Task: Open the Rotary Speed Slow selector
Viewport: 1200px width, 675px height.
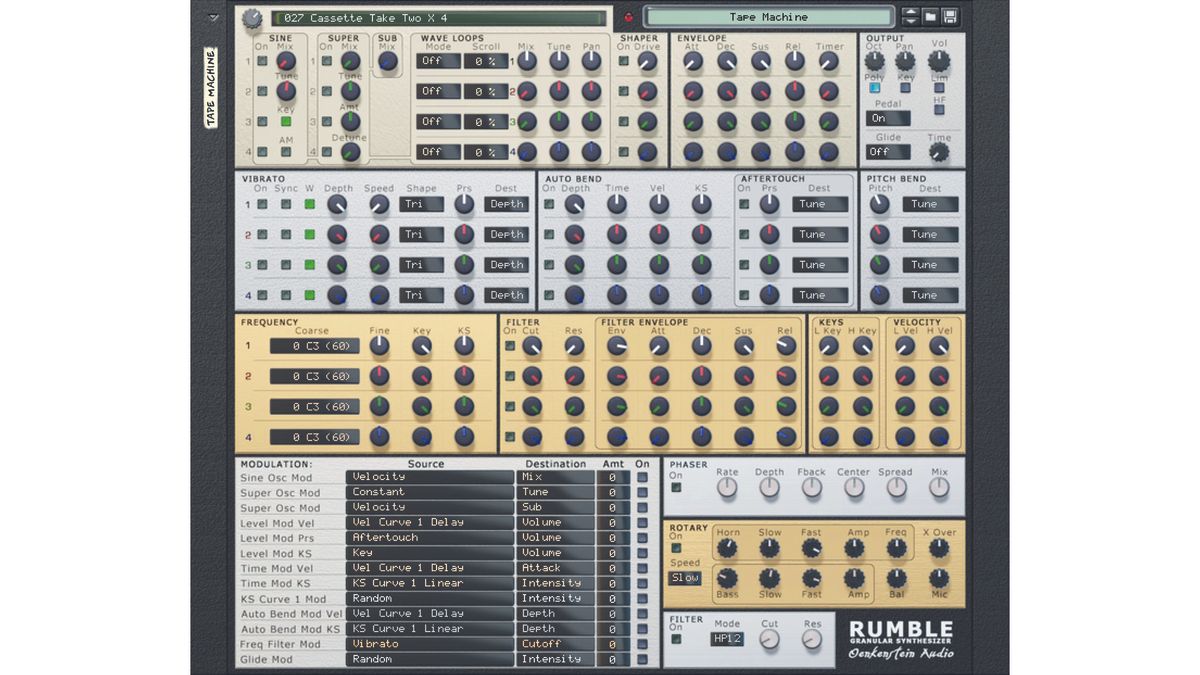Action: tap(685, 578)
